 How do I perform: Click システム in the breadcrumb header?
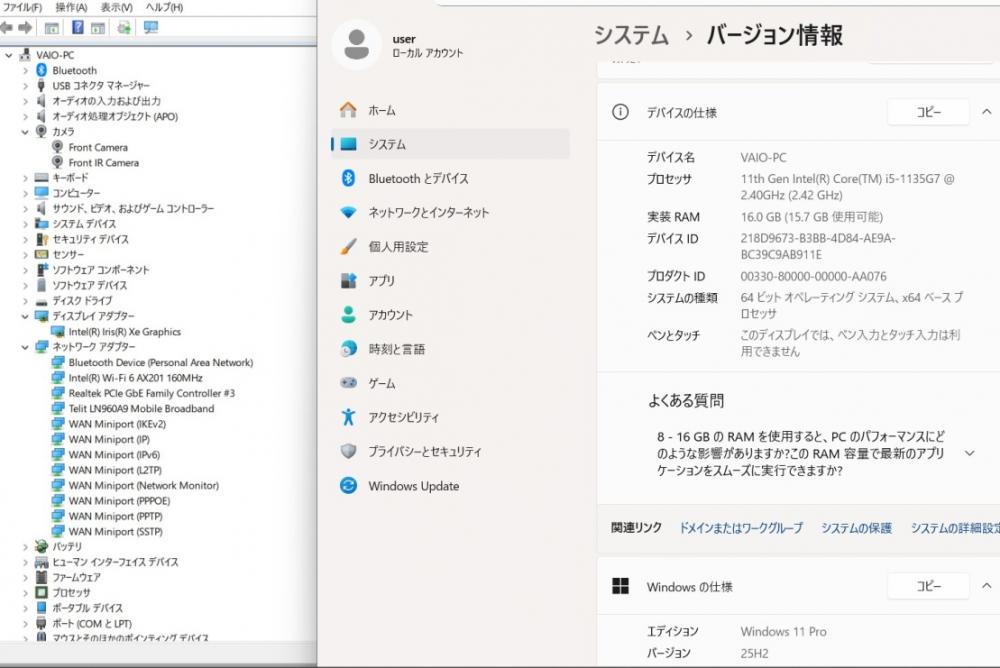point(631,35)
